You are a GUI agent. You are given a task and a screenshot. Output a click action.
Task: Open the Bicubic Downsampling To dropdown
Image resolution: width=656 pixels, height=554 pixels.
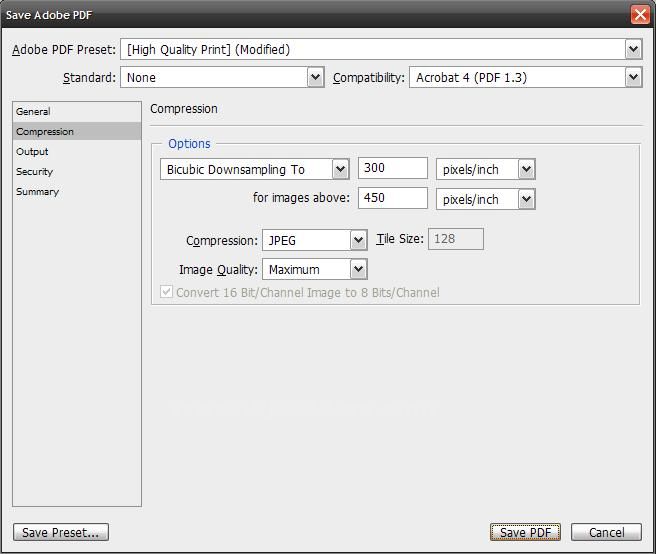[254, 169]
